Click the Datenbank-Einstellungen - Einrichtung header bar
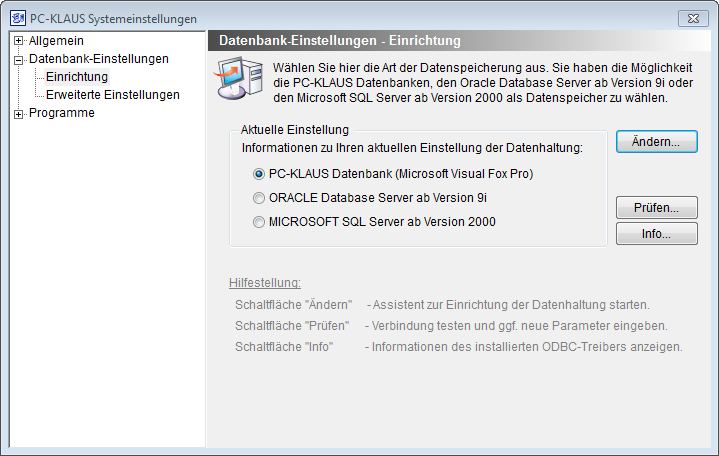Screen dimensions: 719x456 click(x=460, y=41)
